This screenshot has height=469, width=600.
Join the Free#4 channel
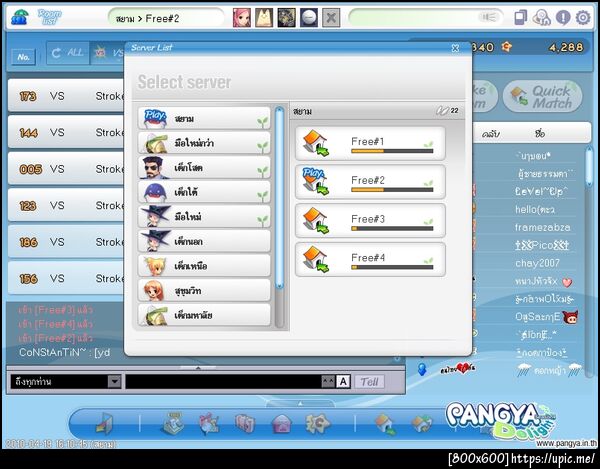click(370, 259)
